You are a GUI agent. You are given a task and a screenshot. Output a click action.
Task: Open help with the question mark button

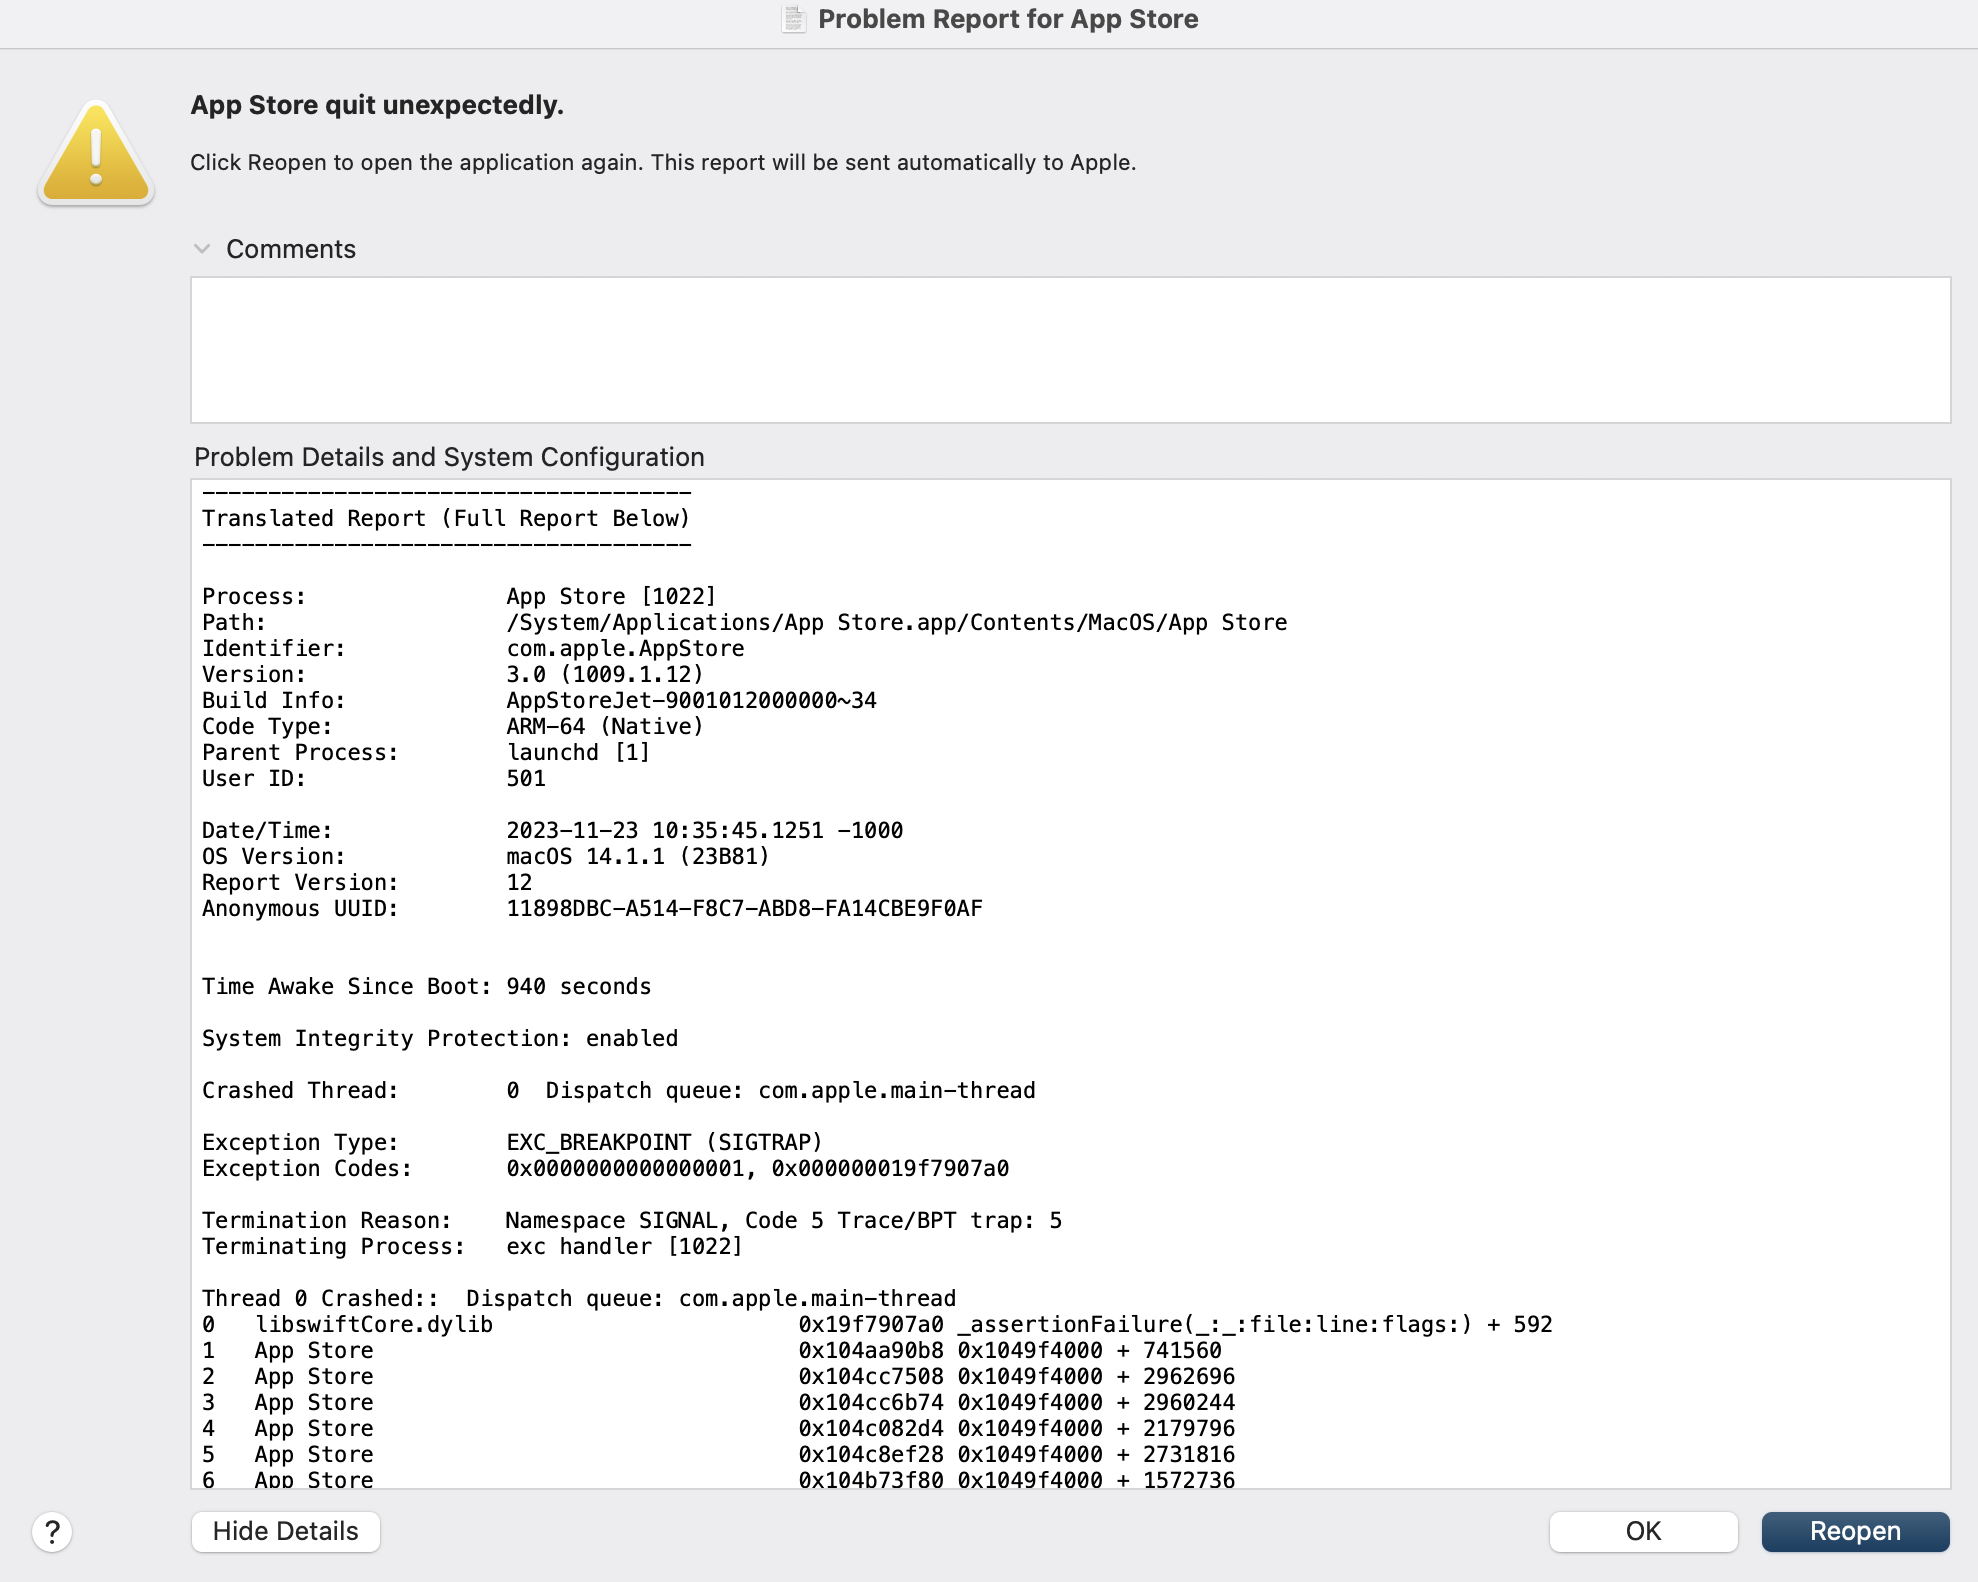coord(52,1531)
